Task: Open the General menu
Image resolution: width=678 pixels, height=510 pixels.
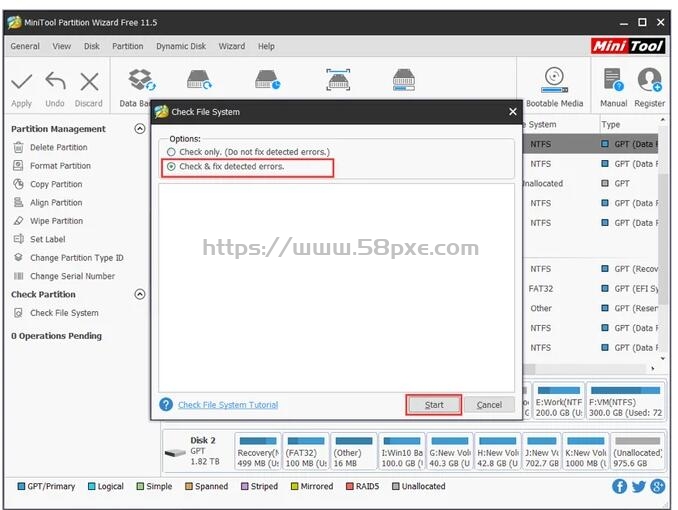Action: click(25, 46)
